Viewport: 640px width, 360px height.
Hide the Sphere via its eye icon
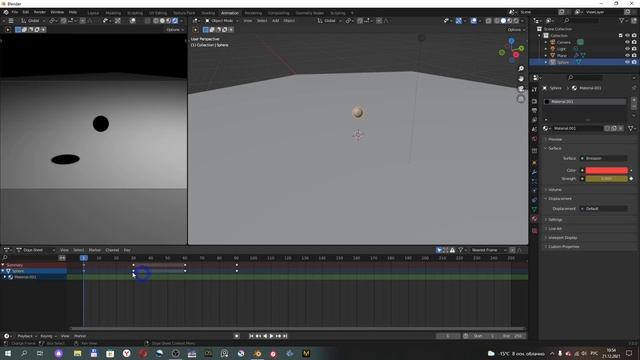click(x=627, y=62)
